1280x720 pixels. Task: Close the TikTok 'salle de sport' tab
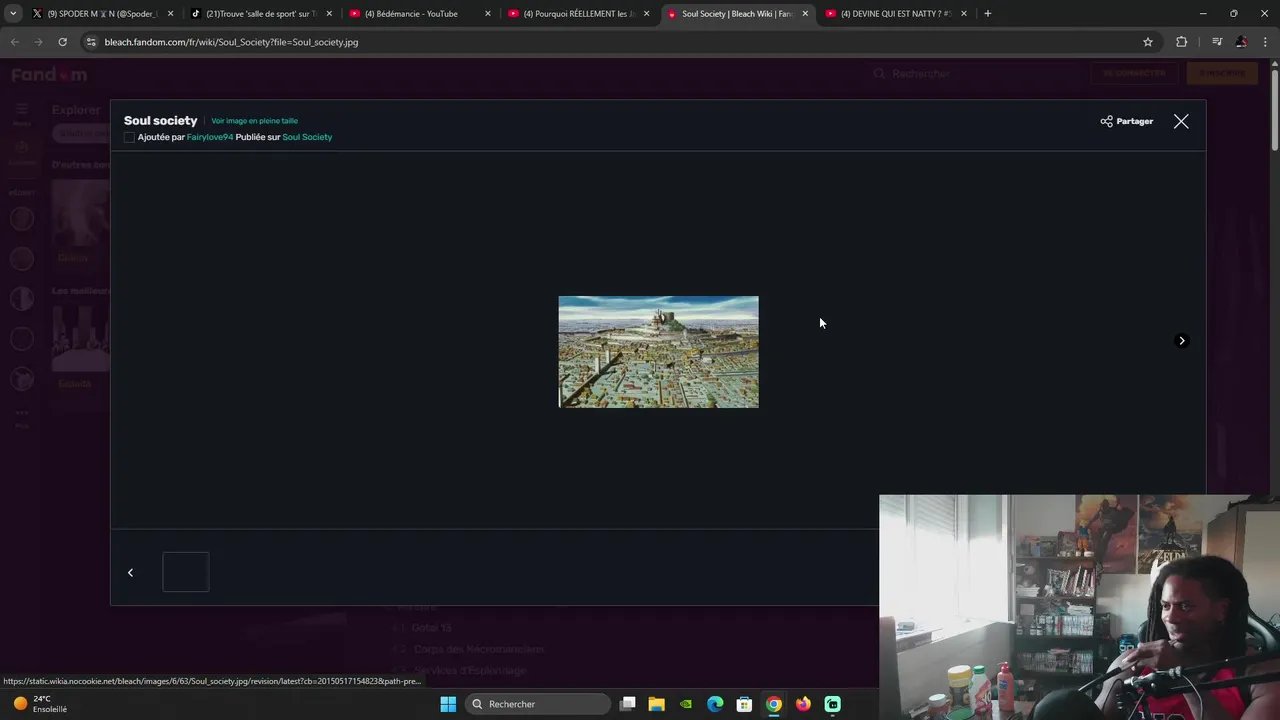coord(329,14)
